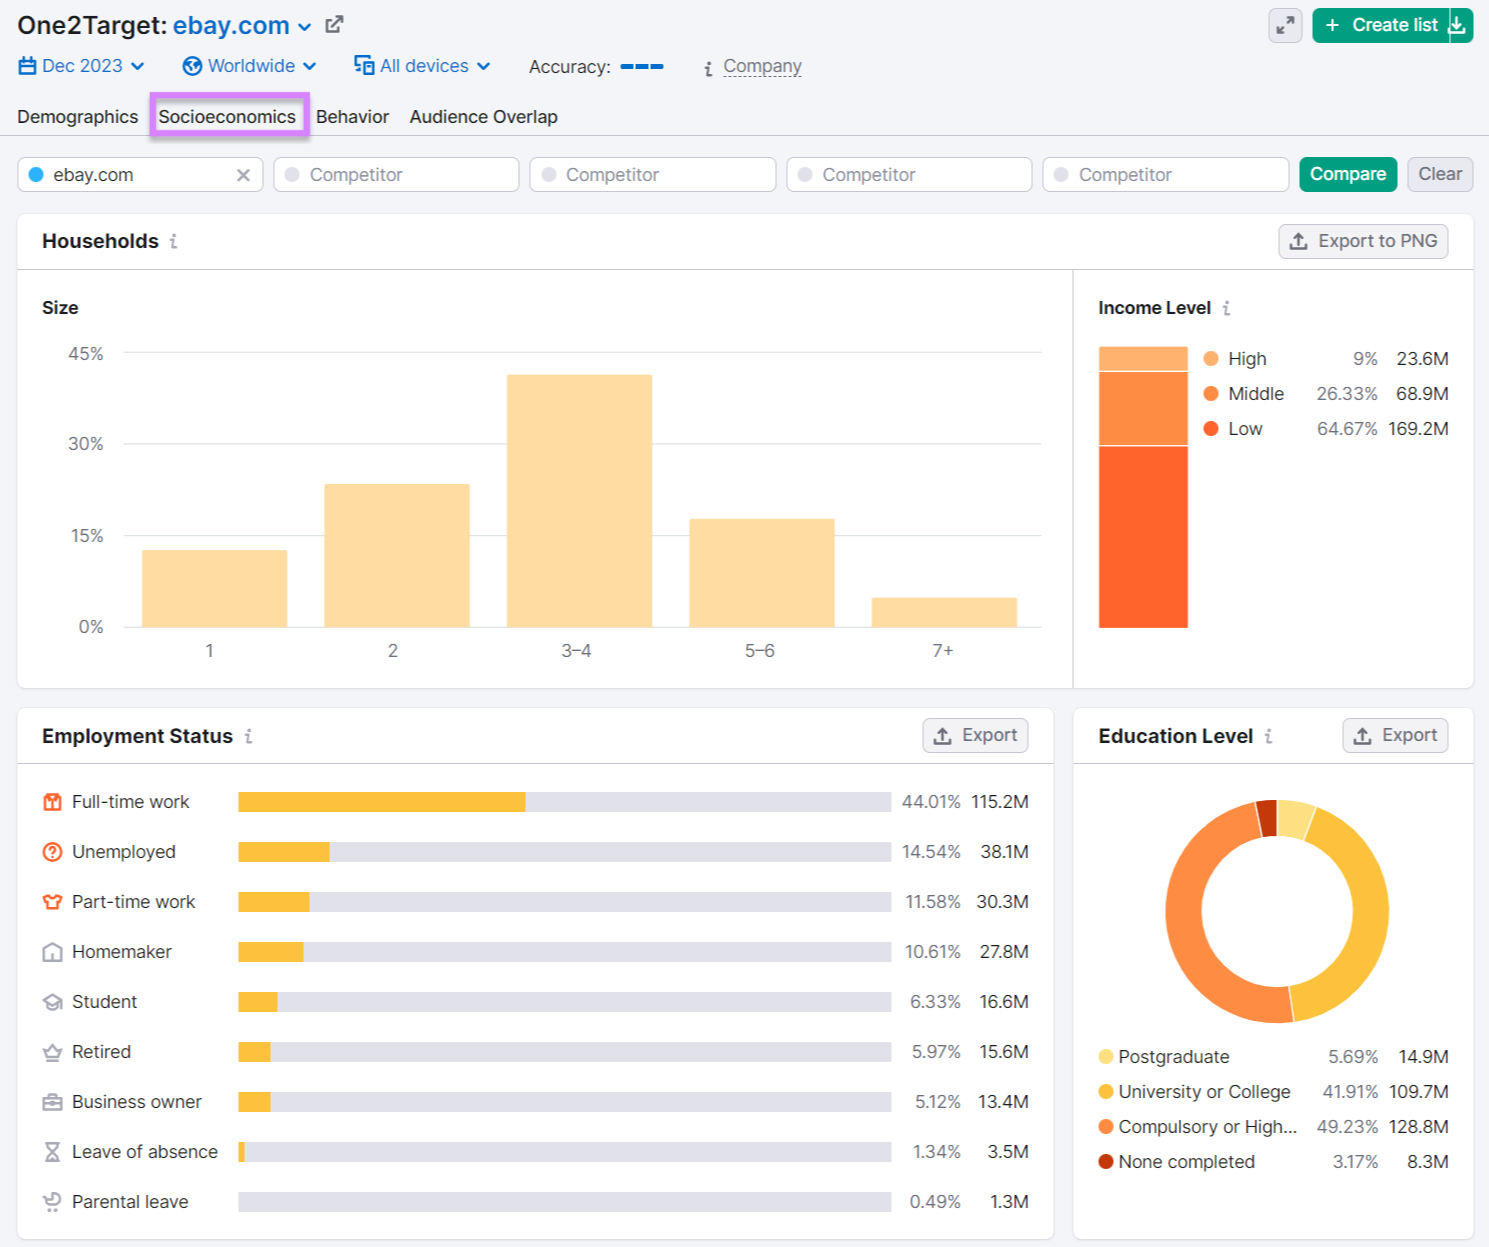Open the Dec 2023 date dropdown
Viewport: 1489px width, 1247px height.
tap(82, 65)
